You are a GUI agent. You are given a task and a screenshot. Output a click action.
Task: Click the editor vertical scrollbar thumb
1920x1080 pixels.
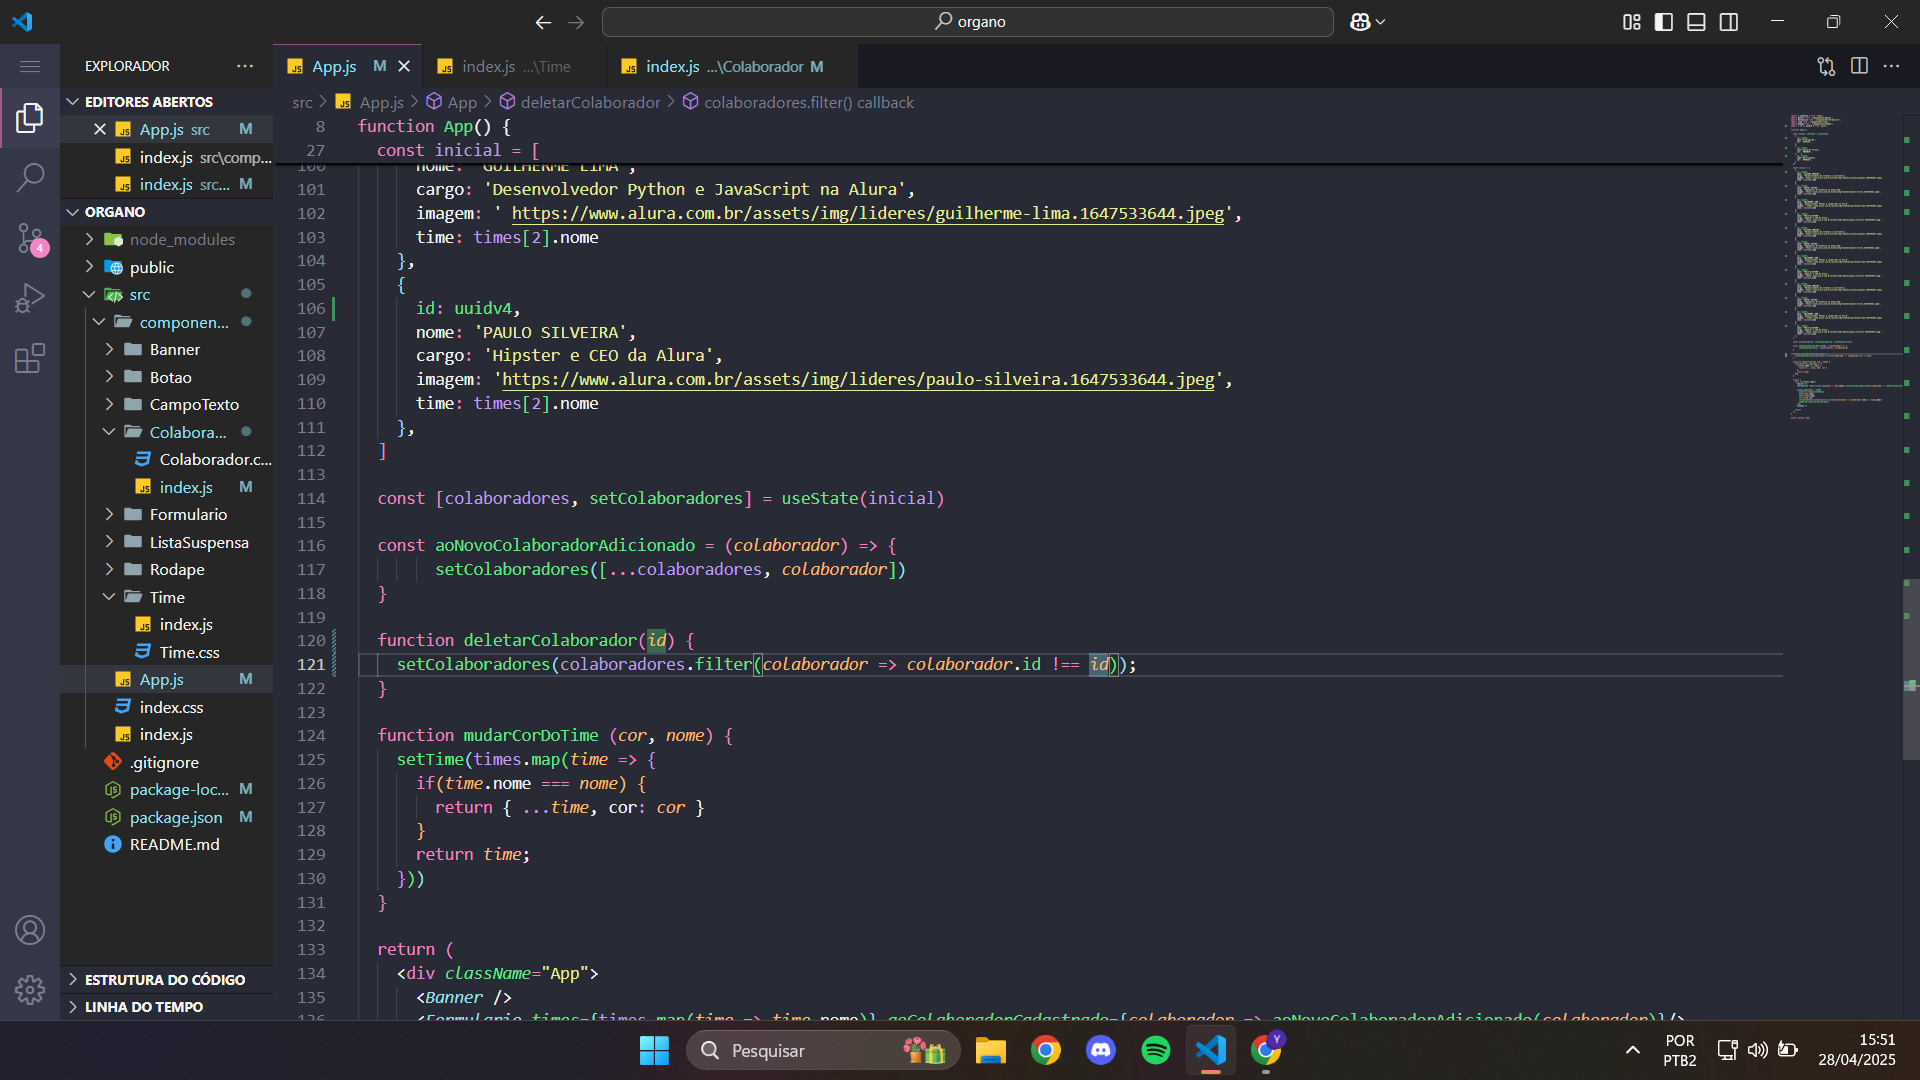(1911, 670)
